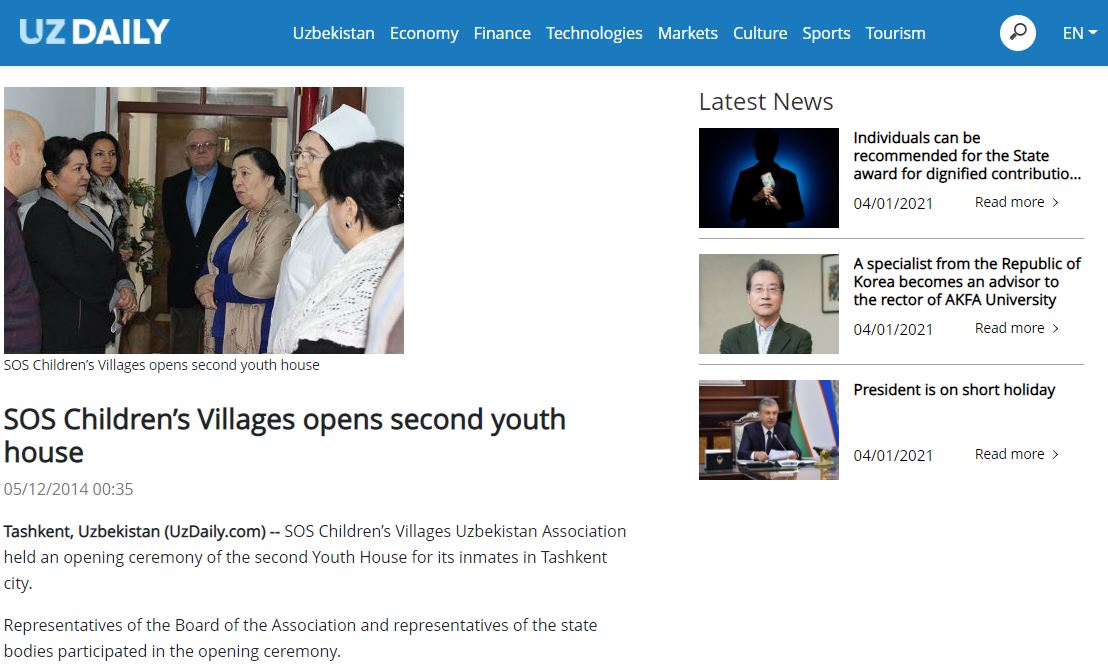
Task: Open the State award contribution headline
Action: [x=967, y=156]
